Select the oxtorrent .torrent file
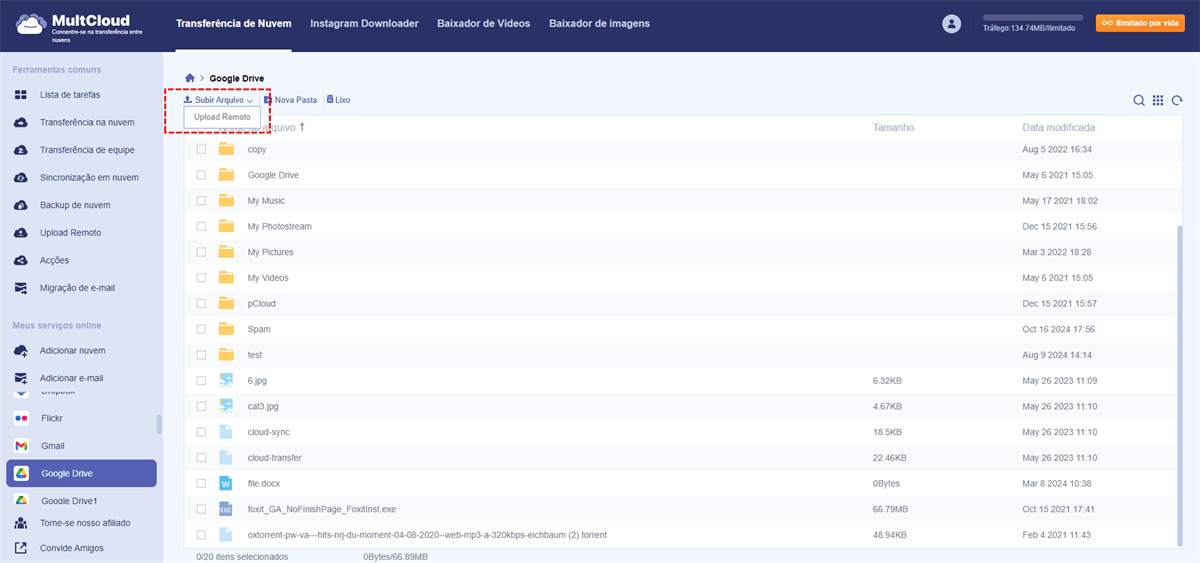This screenshot has height=563, width=1200. click(x=427, y=535)
